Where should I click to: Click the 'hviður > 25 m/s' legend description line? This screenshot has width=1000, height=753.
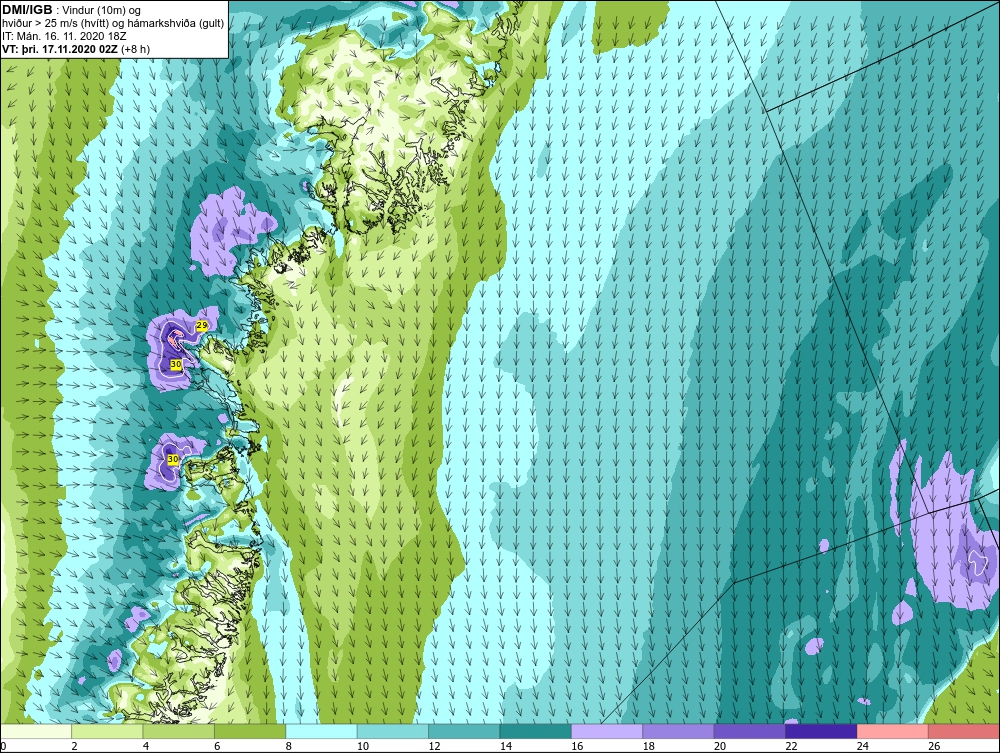(x=113, y=24)
